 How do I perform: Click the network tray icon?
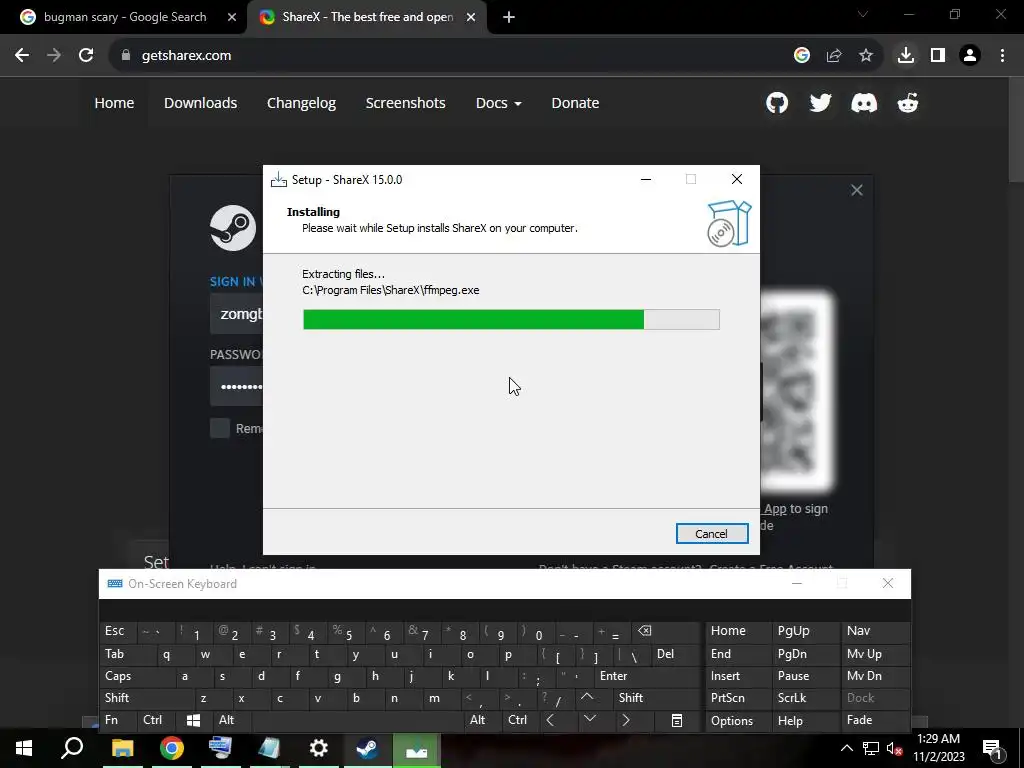coord(871,748)
